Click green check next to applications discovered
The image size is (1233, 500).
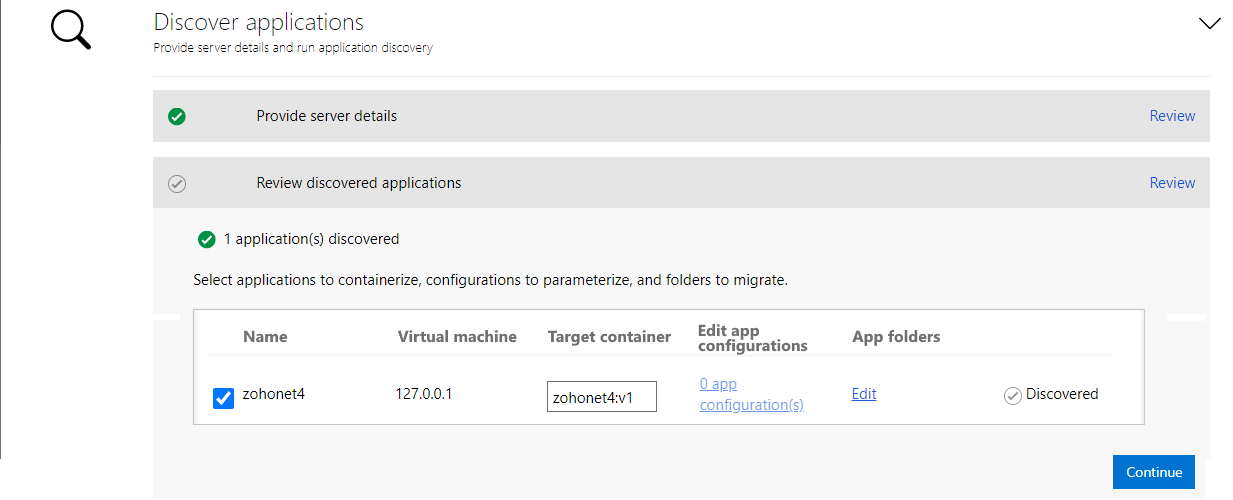pyautogui.click(x=207, y=239)
